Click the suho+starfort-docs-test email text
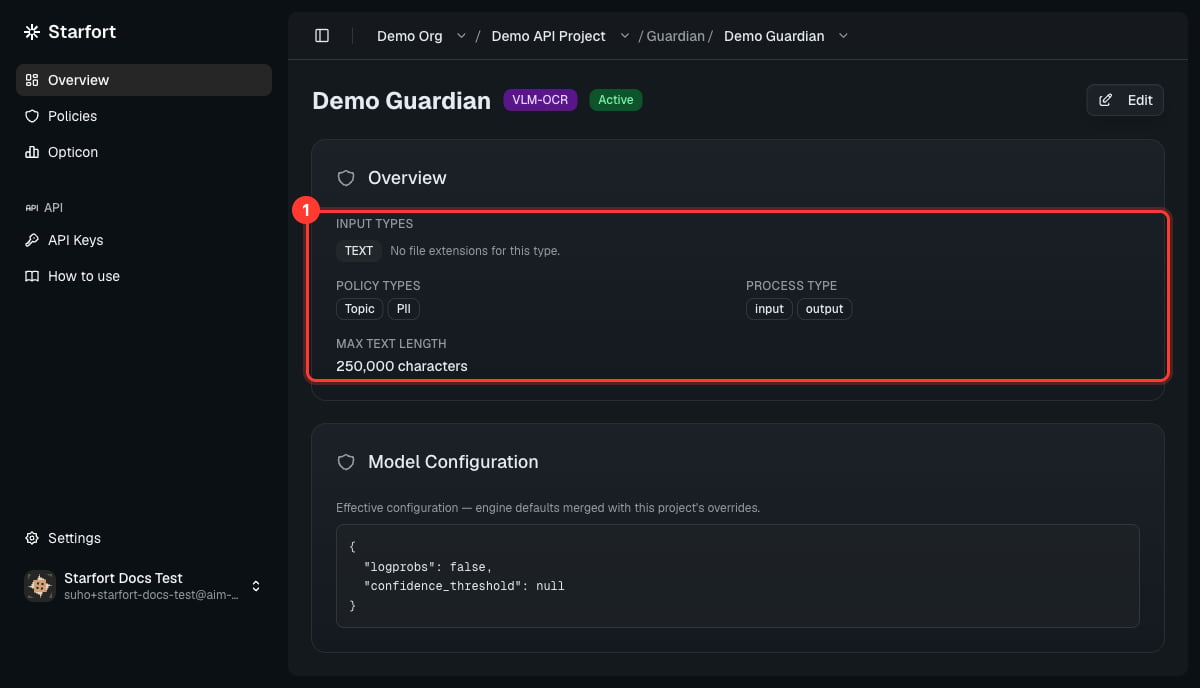 151,595
